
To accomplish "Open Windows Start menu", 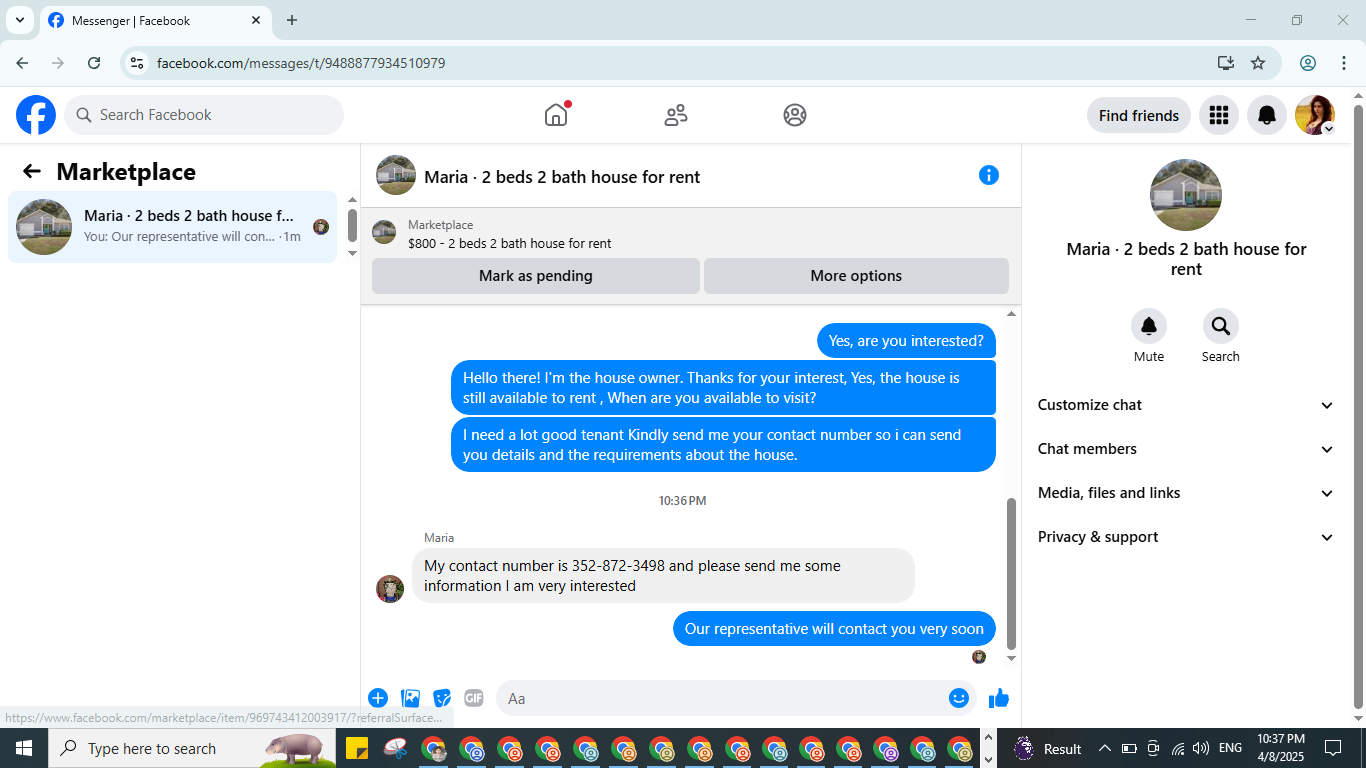I will [23, 748].
